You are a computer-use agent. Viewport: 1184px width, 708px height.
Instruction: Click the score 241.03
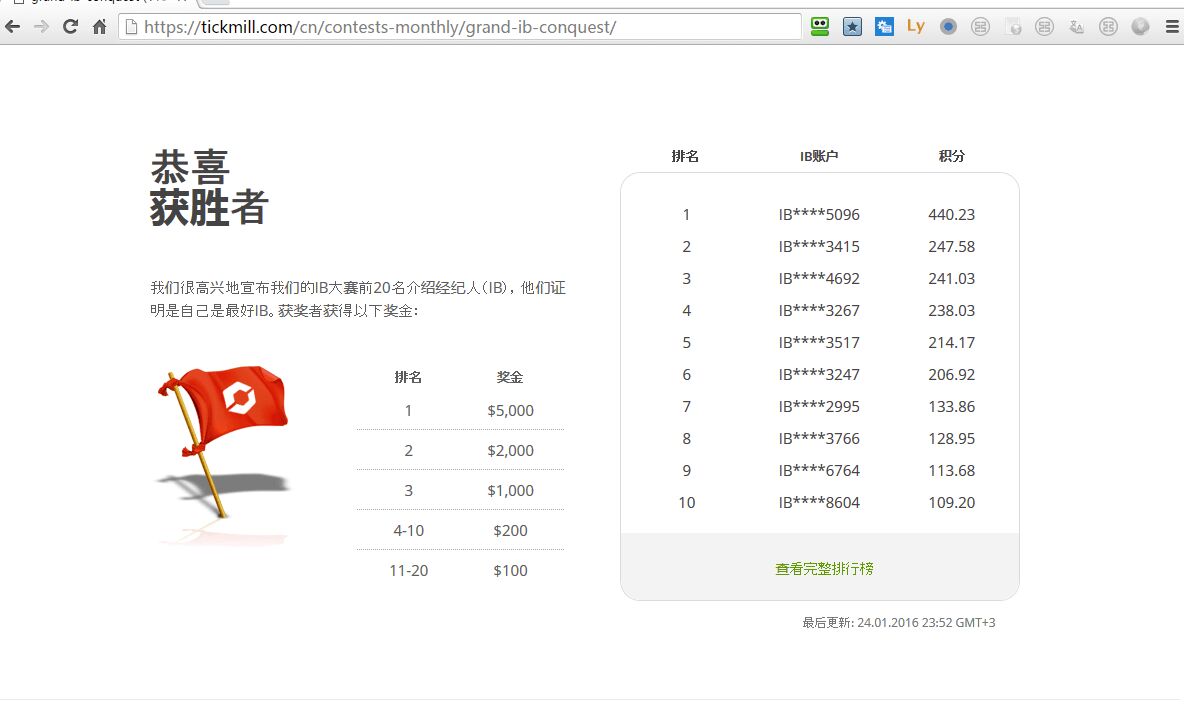pos(951,279)
